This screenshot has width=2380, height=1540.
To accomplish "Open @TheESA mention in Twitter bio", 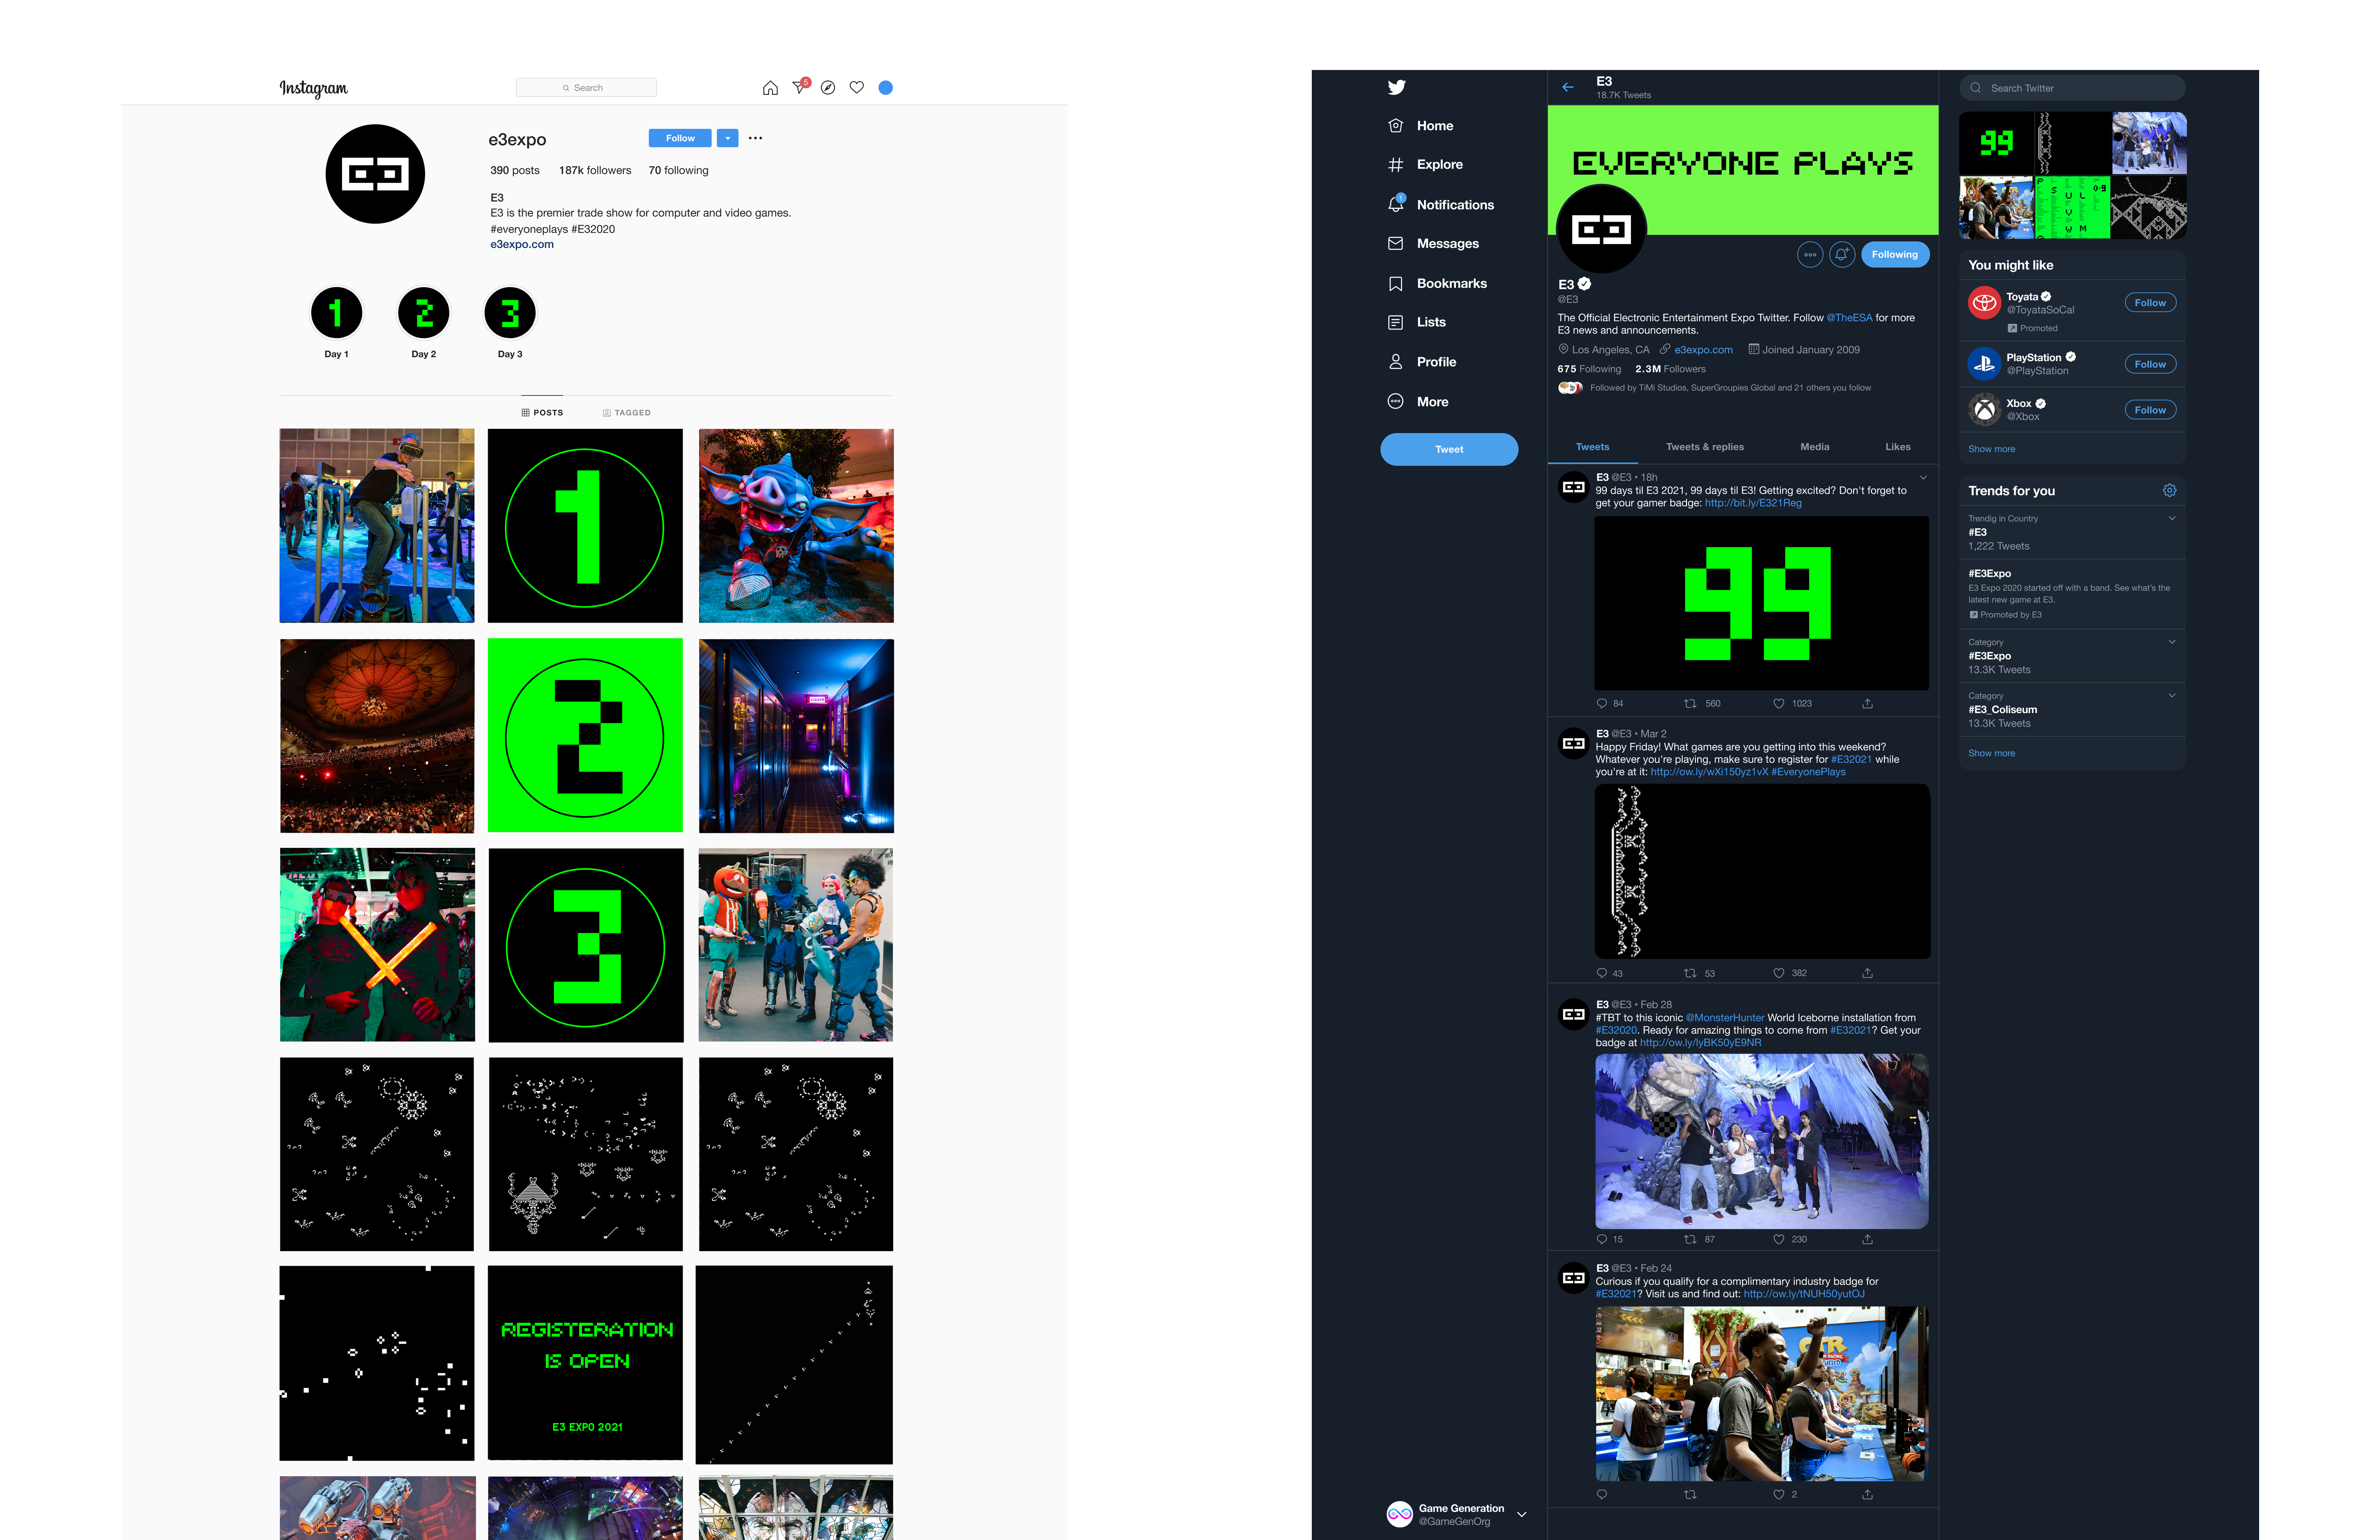I will [1849, 318].
